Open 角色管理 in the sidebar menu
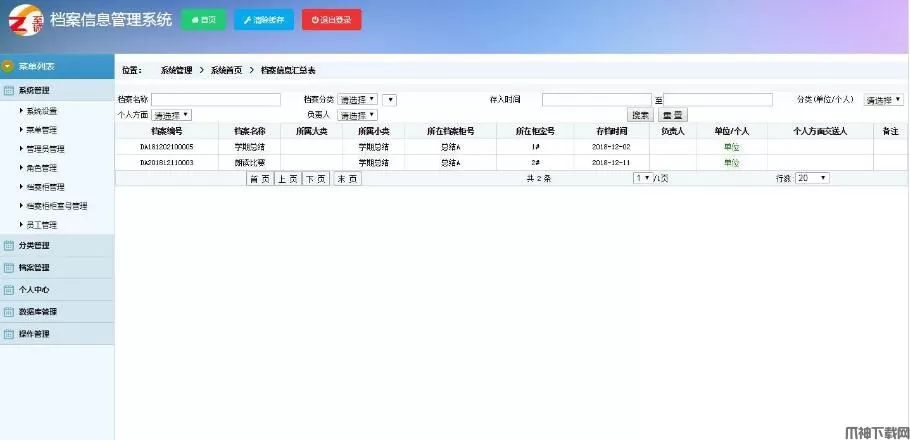Viewport: 910px width, 440px height. 41,168
